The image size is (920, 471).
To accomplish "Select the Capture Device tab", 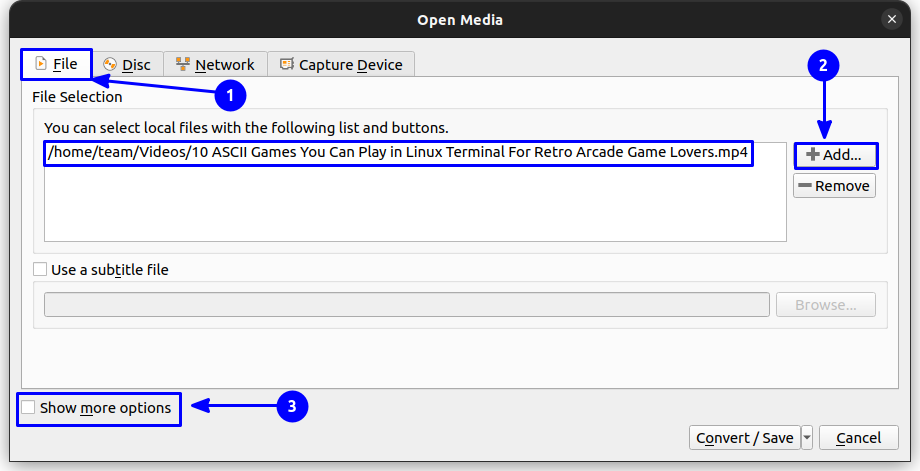I will click(341, 64).
